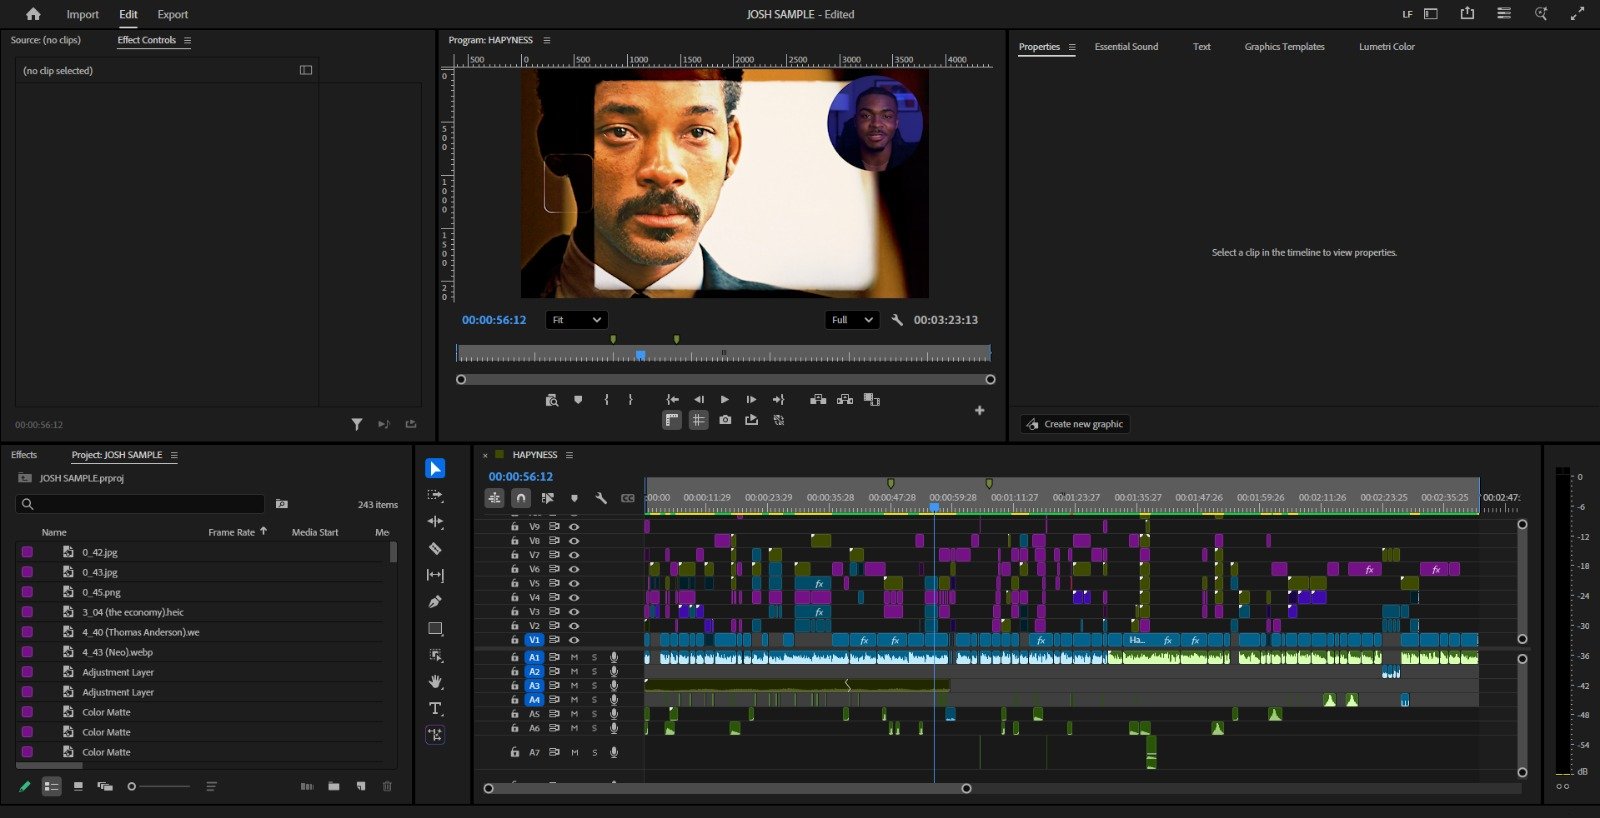1600x818 pixels.
Task: Select the Selection tool arrow
Action: 435,468
